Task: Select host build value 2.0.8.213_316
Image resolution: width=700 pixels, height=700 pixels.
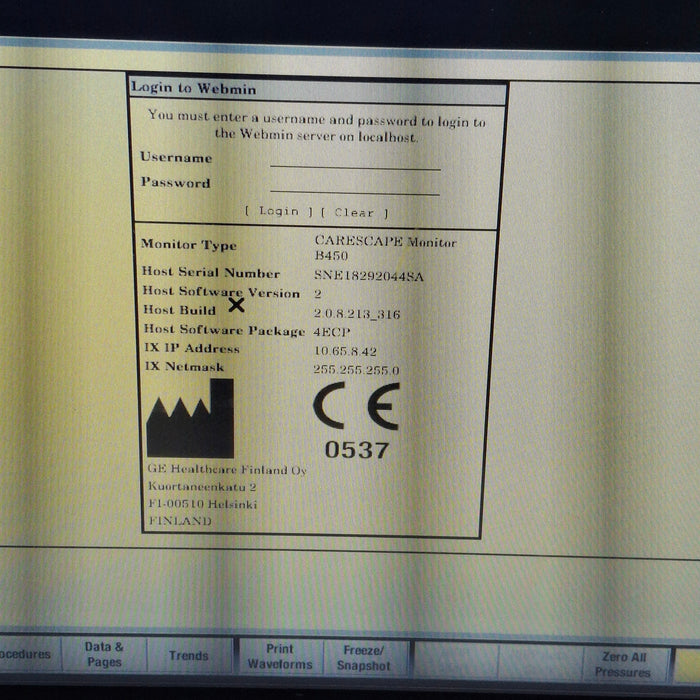Action: click(357, 314)
